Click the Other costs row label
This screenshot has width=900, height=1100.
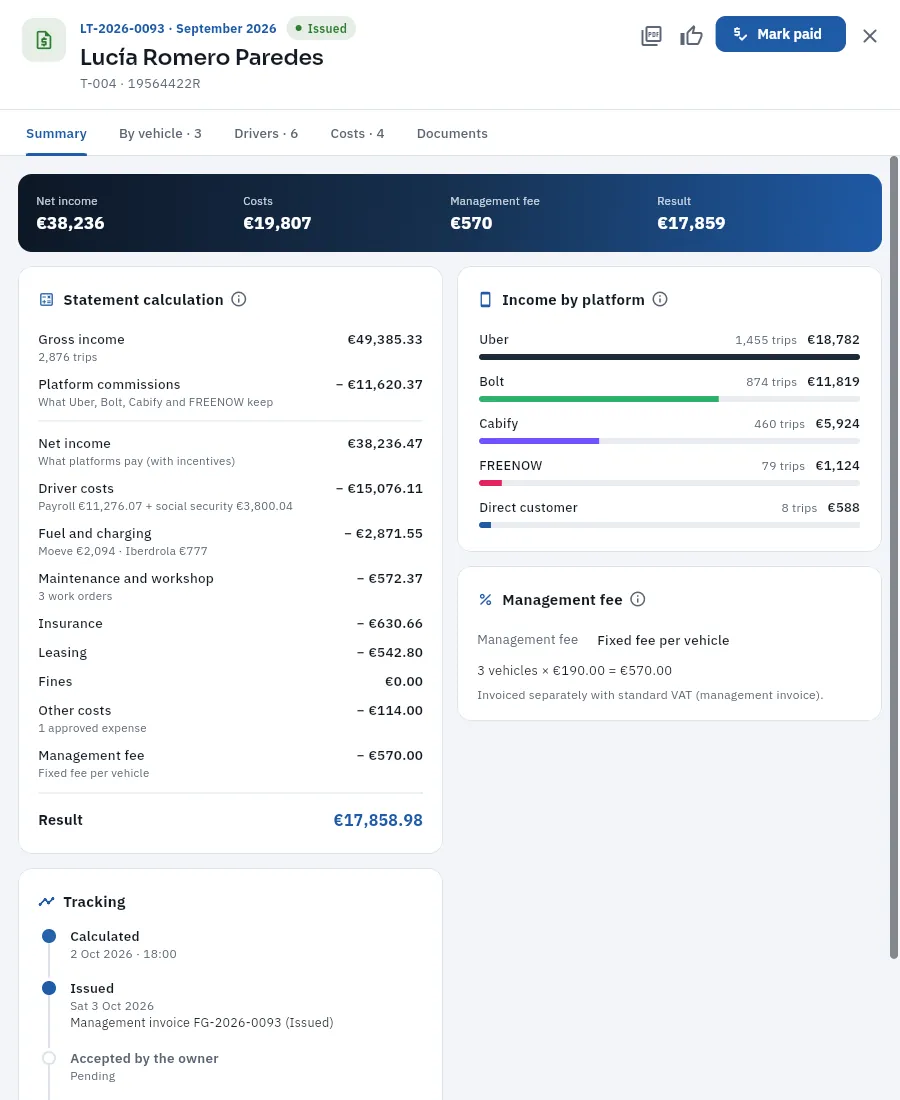(74, 711)
